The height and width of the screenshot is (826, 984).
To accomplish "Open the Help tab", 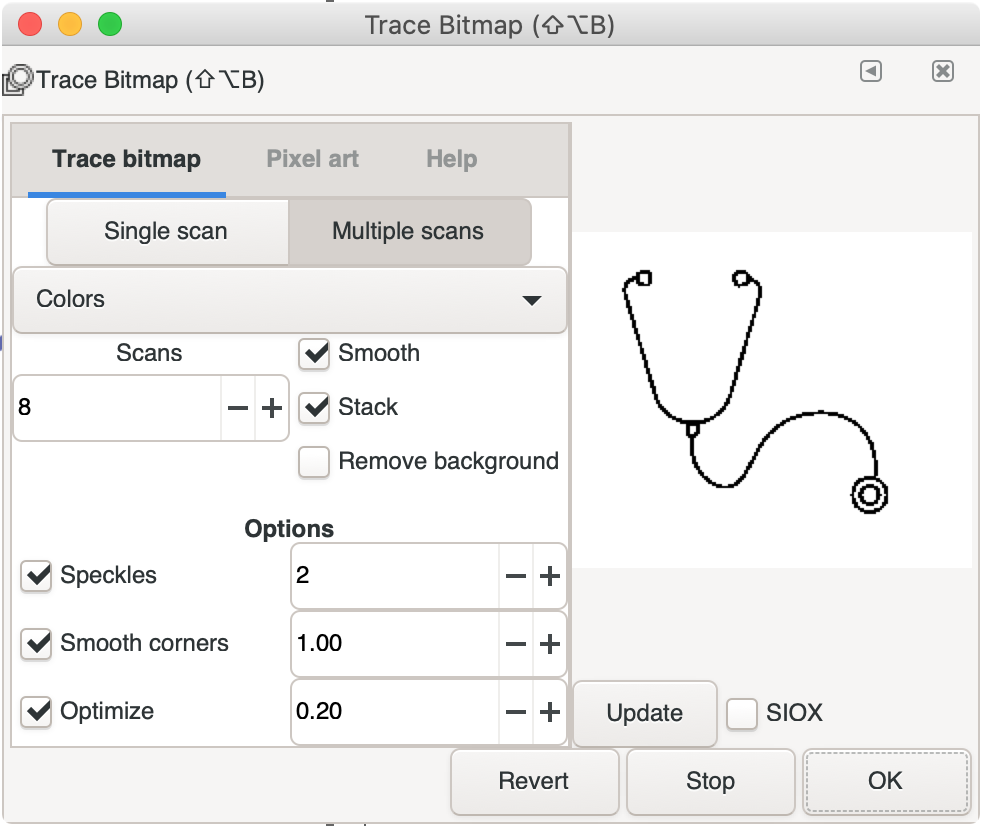I will [452, 159].
